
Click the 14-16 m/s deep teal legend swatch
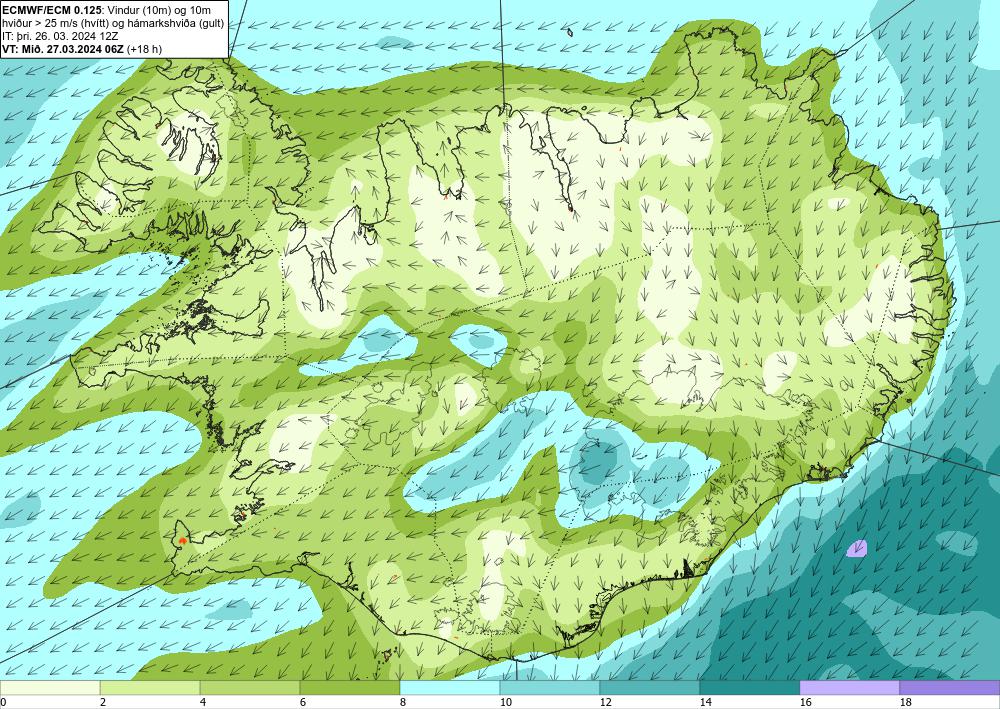tap(750, 687)
